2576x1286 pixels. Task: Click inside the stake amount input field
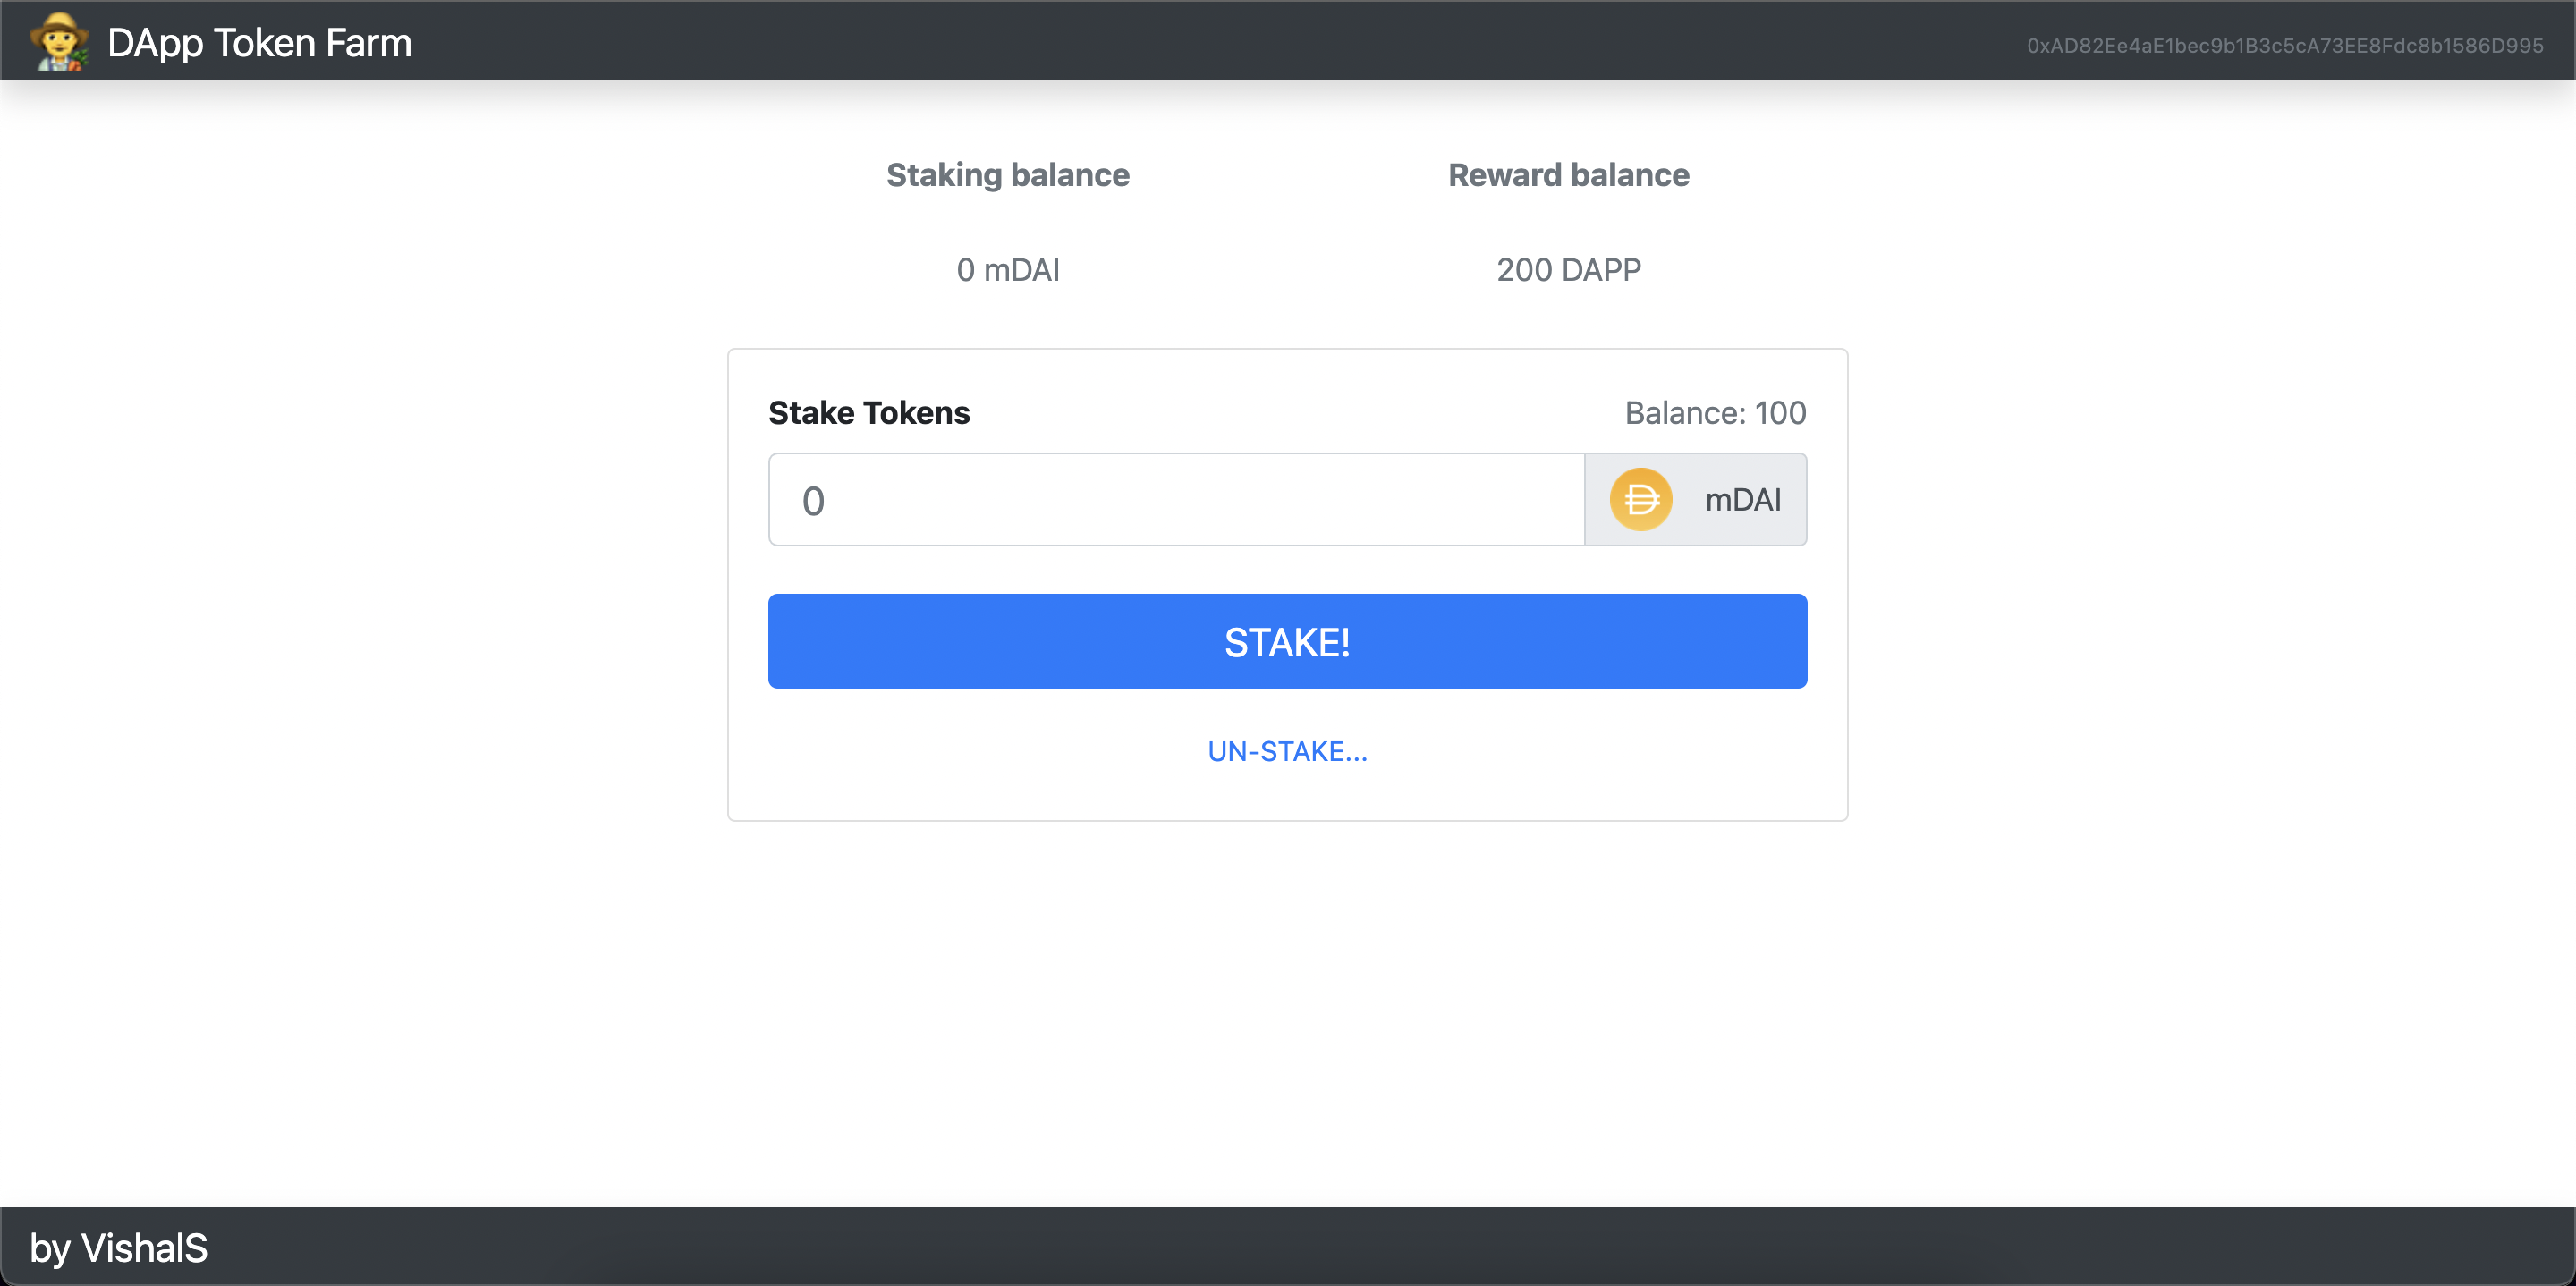pos(1170,499)
